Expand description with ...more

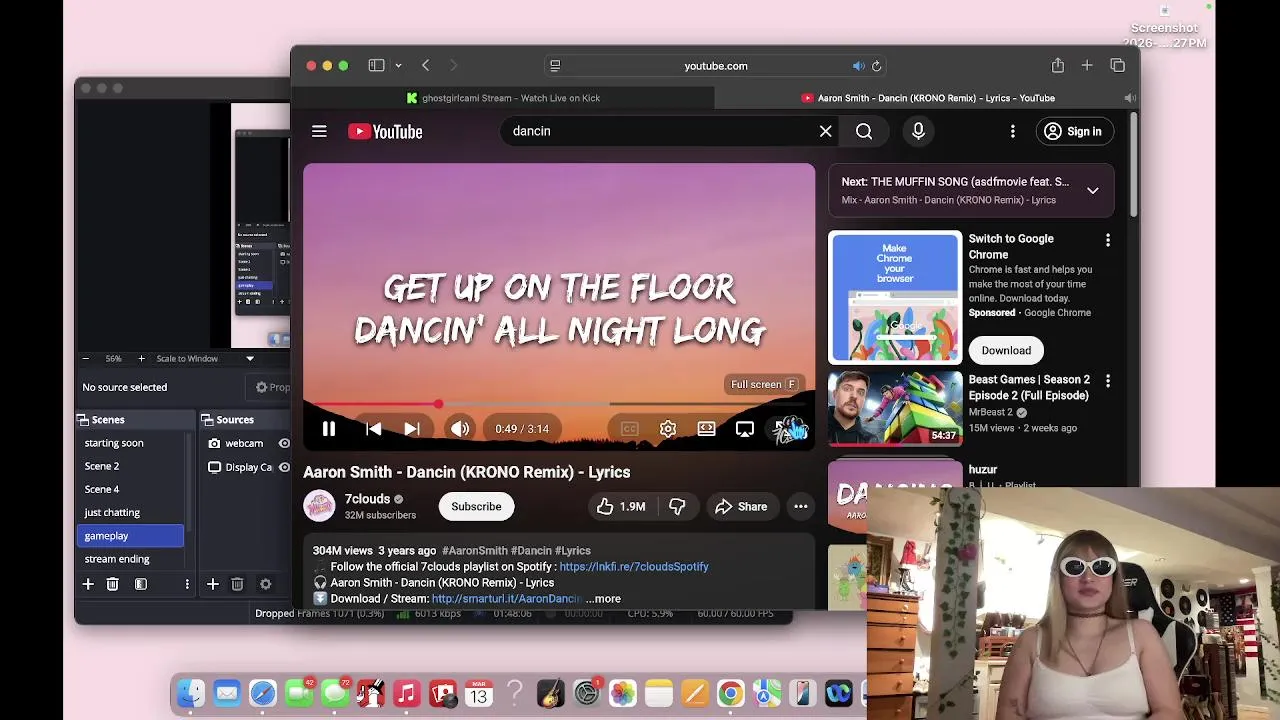[x=603, y=598]
